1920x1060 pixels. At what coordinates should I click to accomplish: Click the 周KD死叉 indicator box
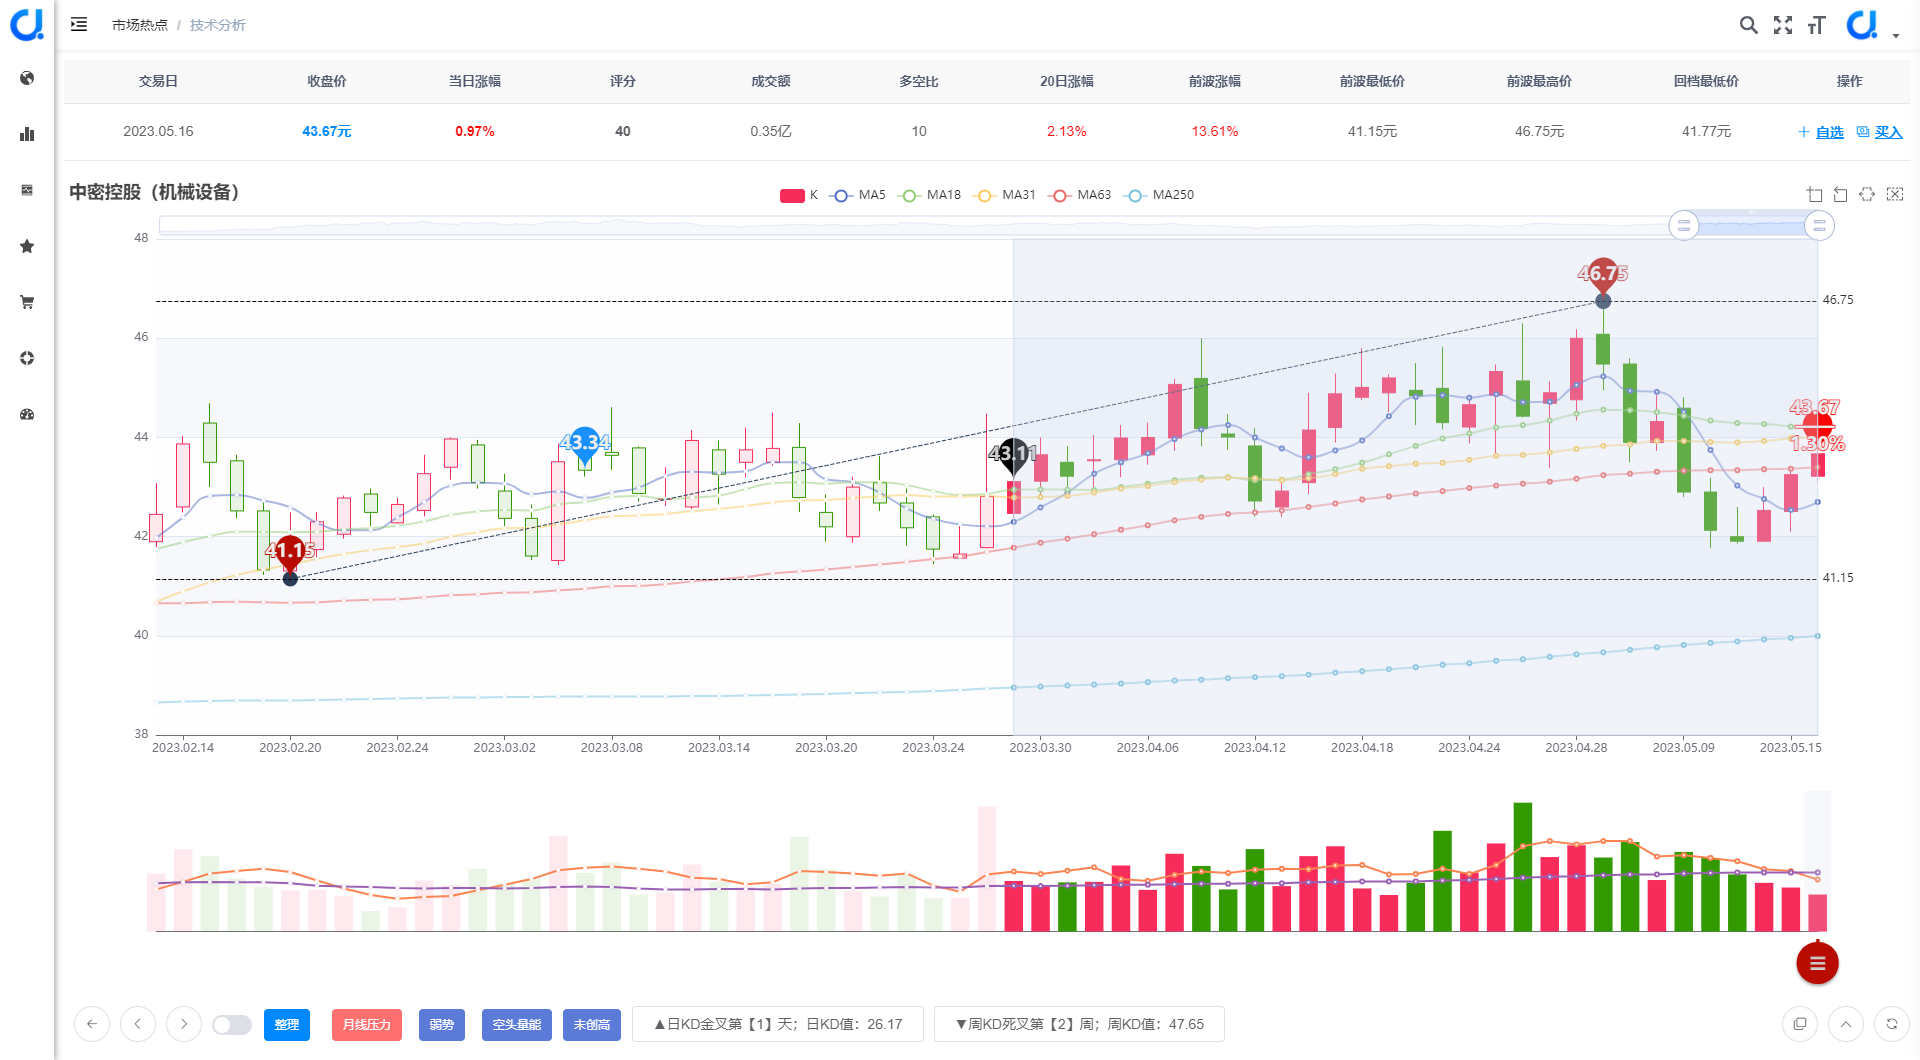click(1079, 1024)
